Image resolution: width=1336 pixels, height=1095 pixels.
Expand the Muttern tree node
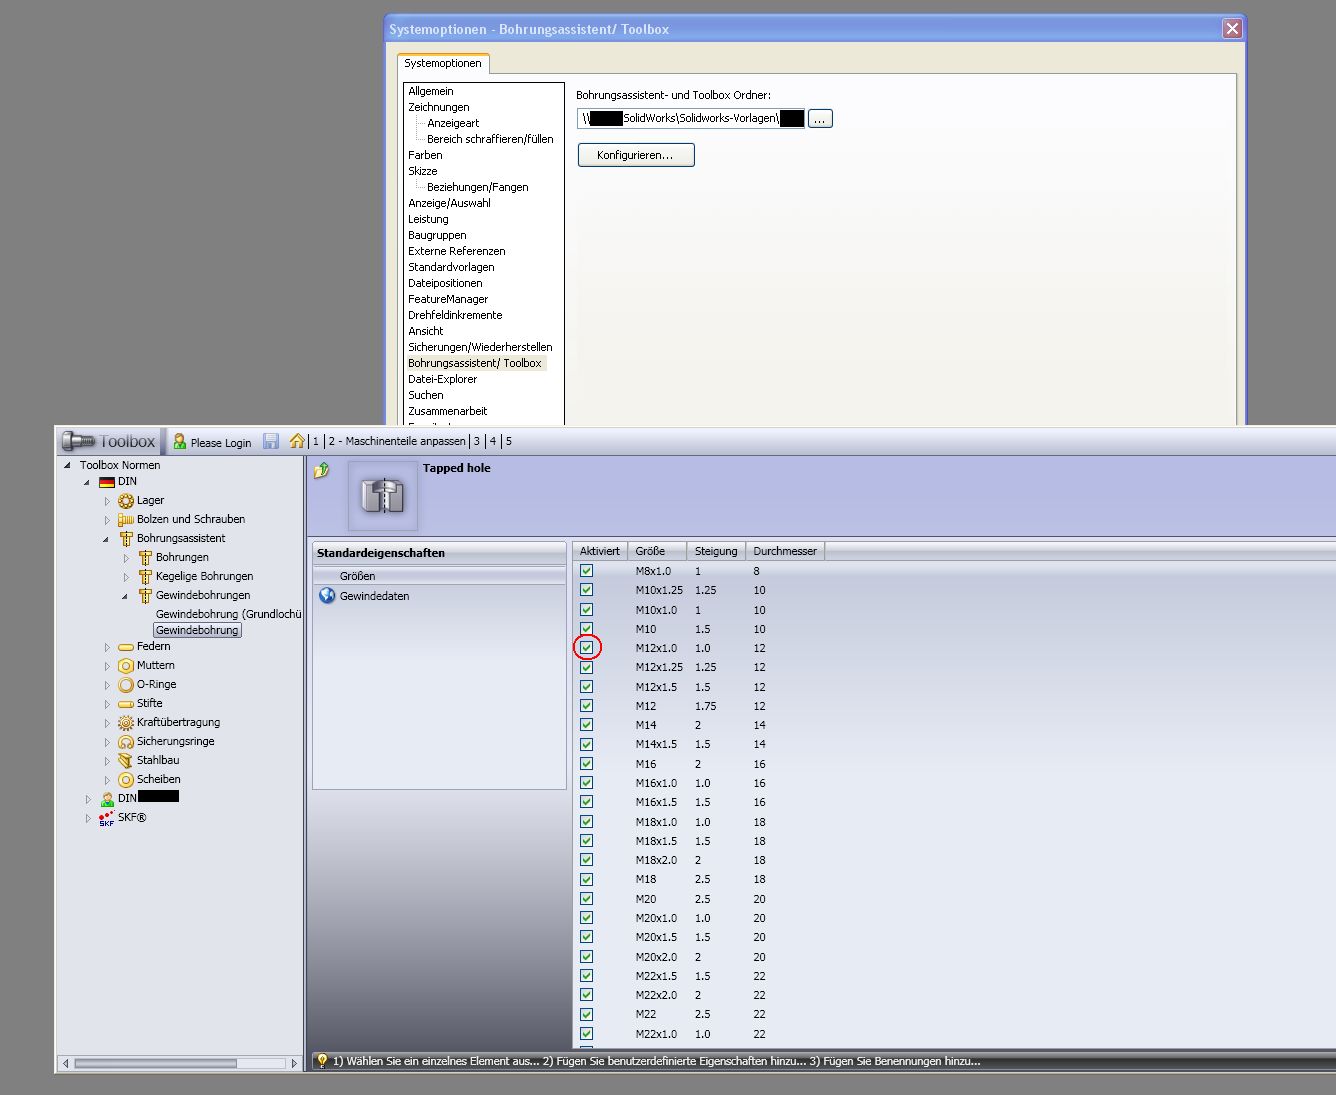(x=107, y=666)
